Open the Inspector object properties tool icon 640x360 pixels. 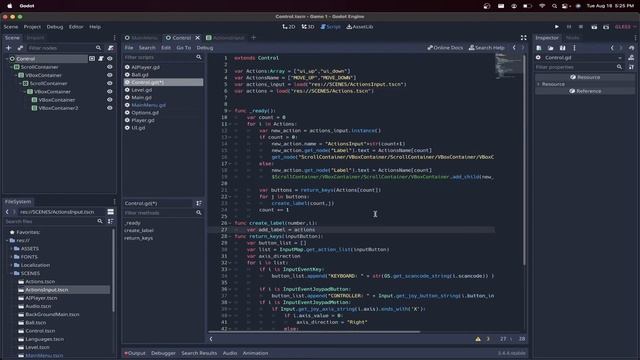[631, 67]
